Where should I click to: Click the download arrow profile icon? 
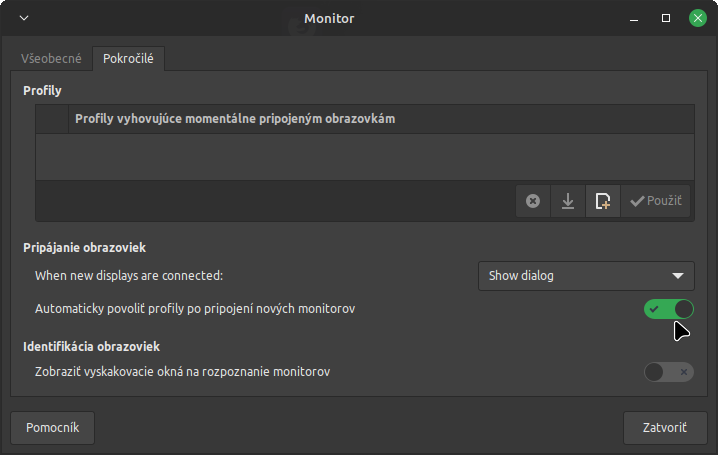(568, 201)
